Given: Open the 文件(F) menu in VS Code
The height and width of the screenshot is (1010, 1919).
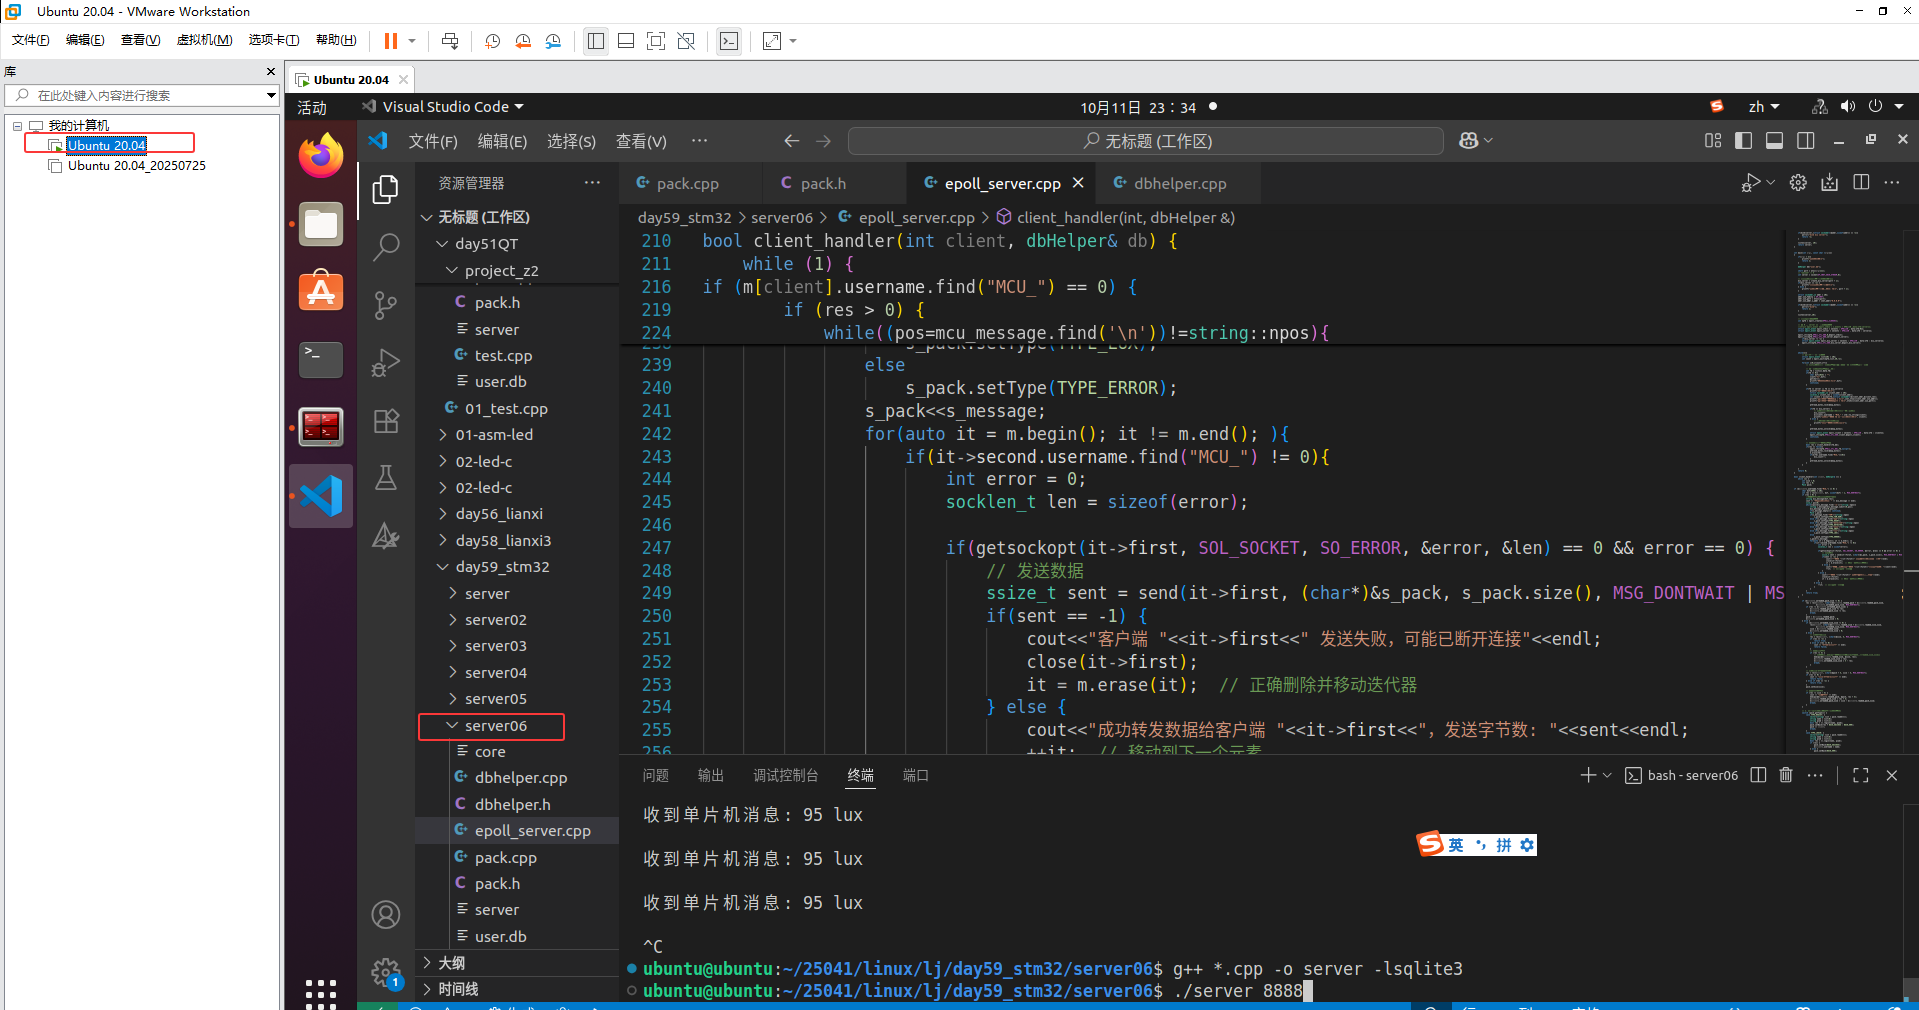Looking at the screenshot, I should [x=433, y=141].
